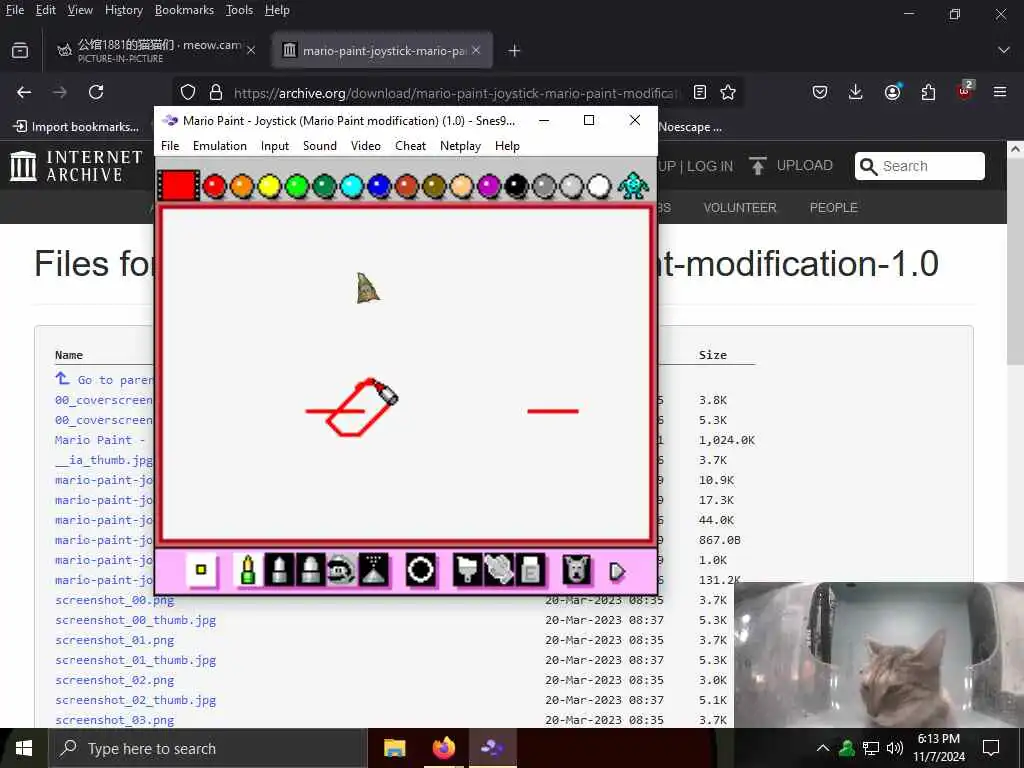Open Firefox Bookmarks menu
The image size is (1024, 768).
click(184, 10)
